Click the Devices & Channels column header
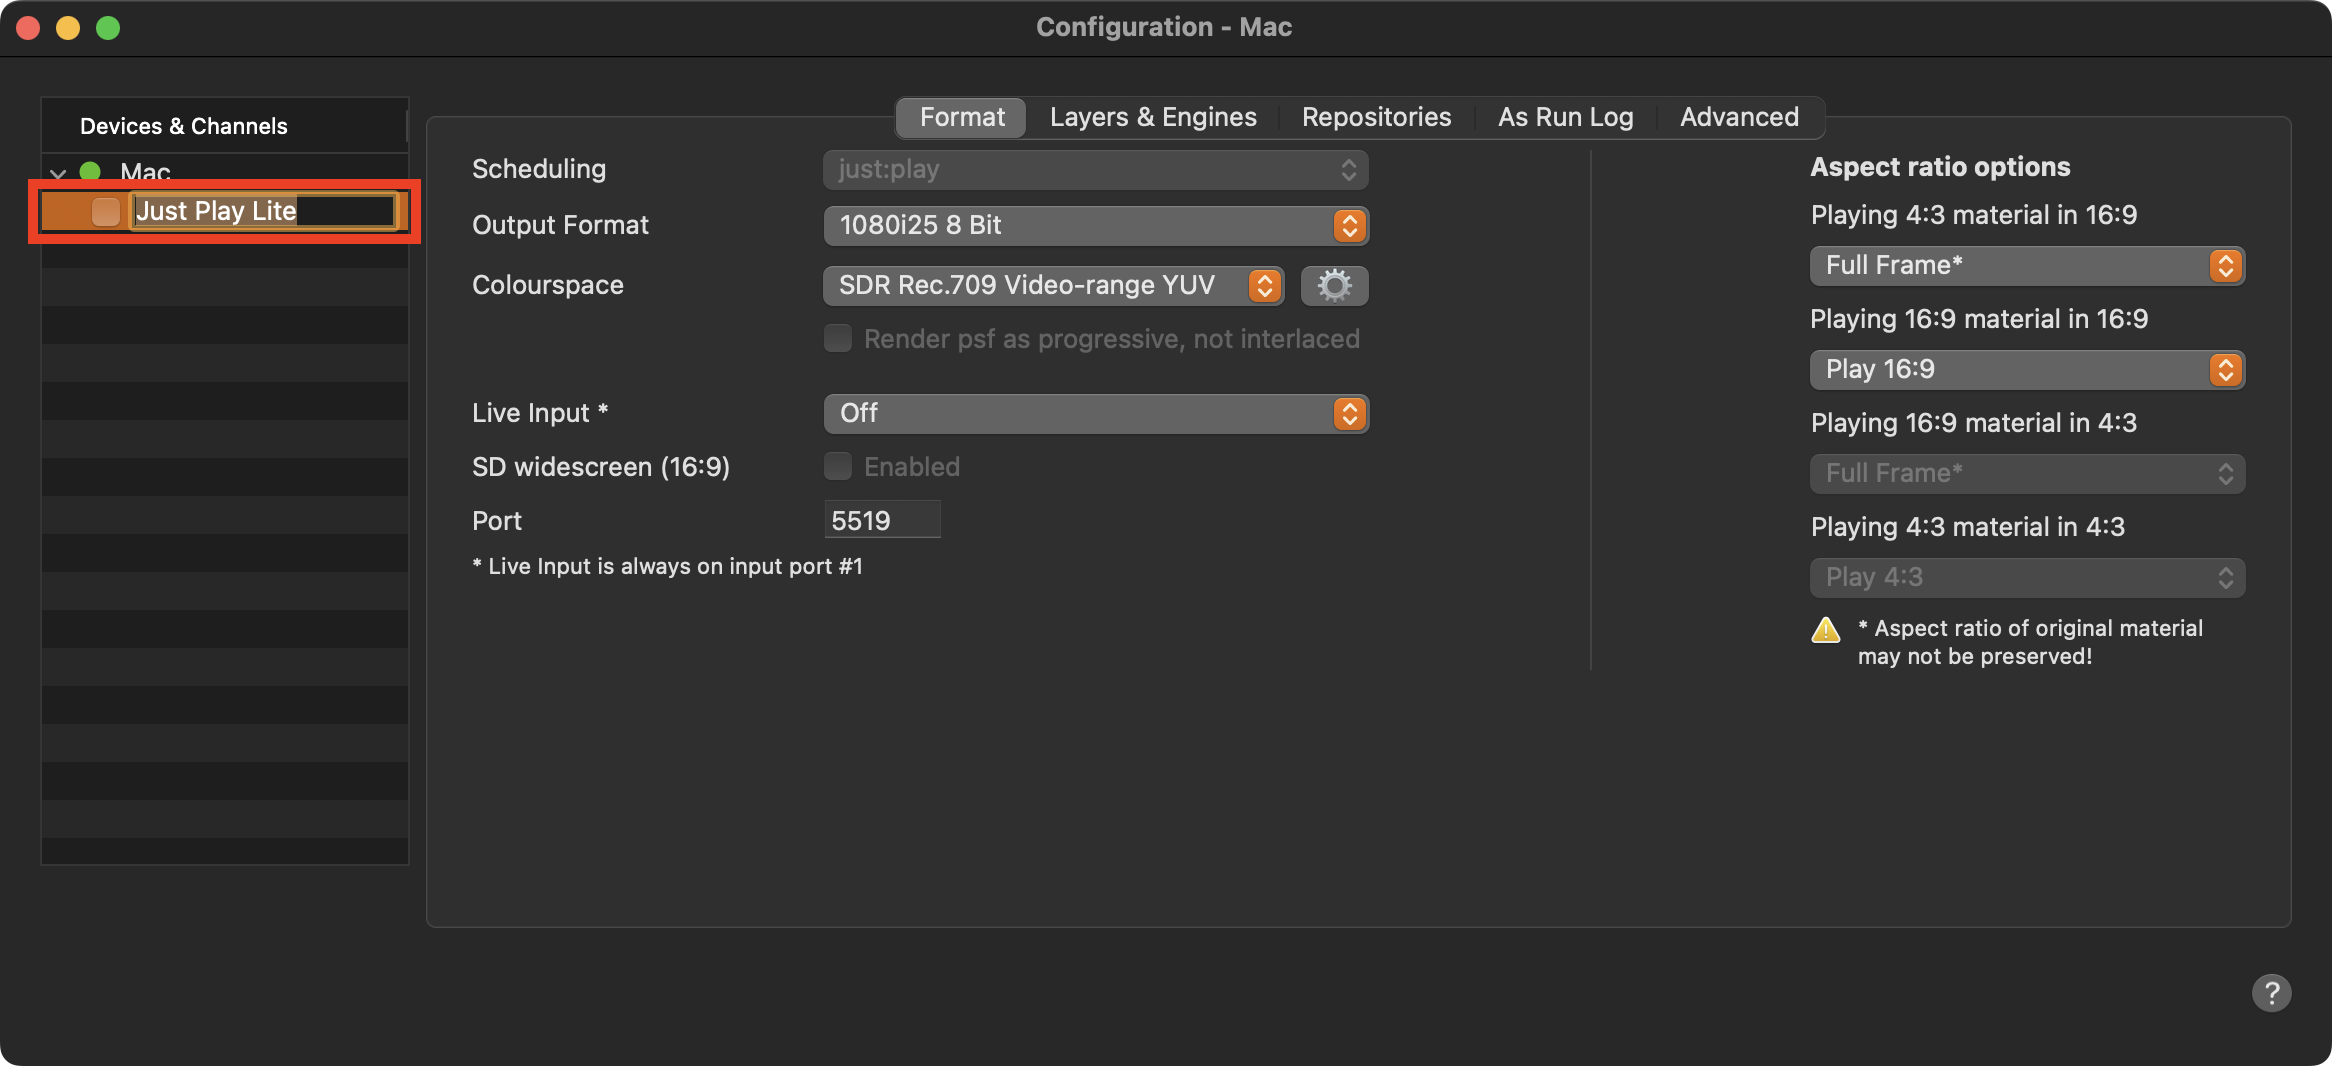Image resolution: width=2332 pixels, height=1066 pixels. (x=224, y=126)
